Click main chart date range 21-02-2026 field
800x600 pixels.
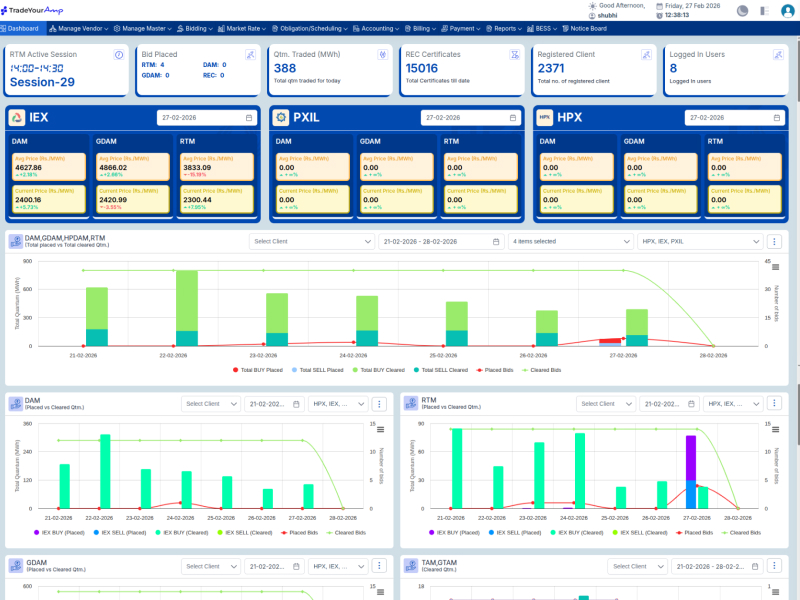441,242
